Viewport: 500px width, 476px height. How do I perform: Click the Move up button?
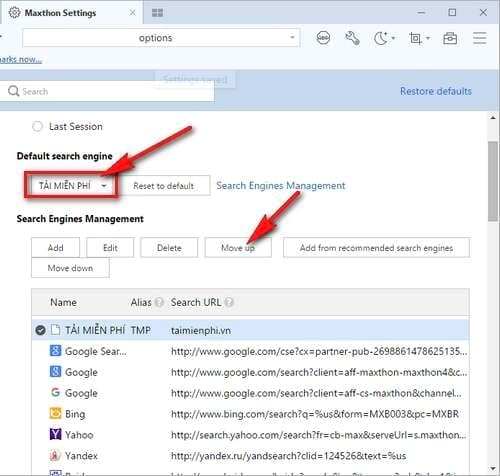(238, 248)
